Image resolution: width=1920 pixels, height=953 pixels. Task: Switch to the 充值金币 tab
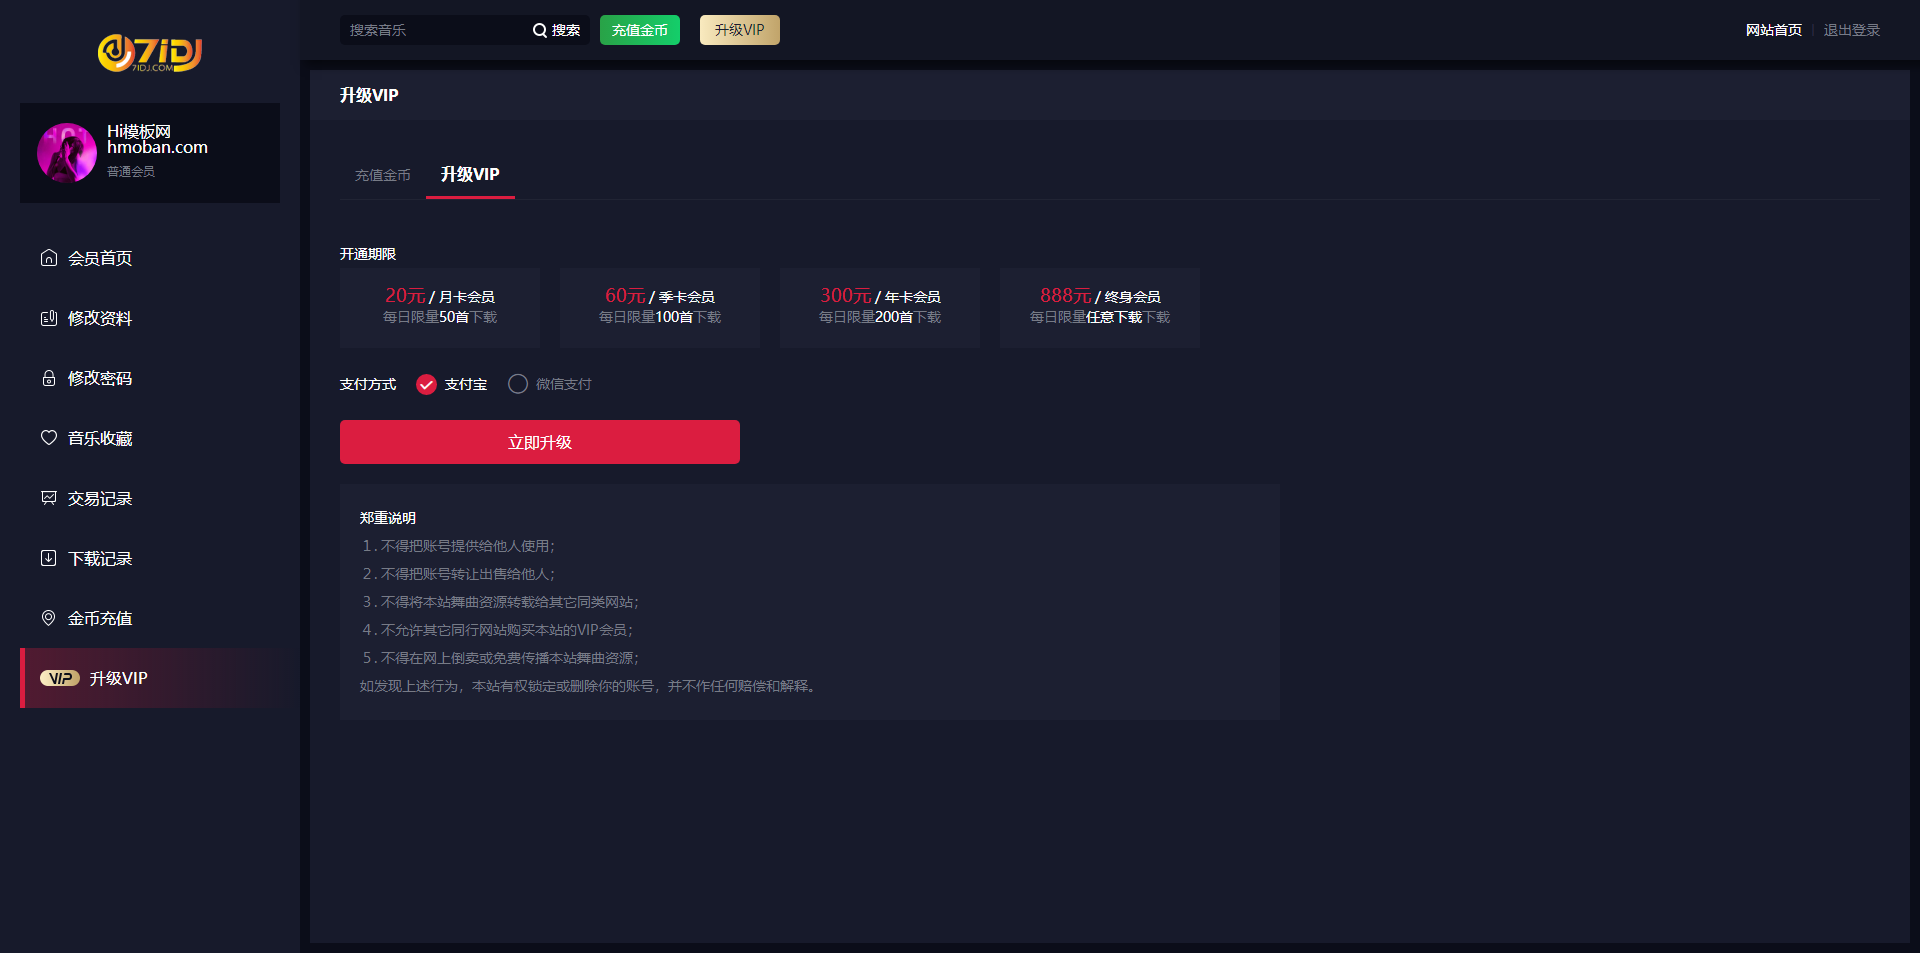pyautogui.click(x=383, y=175)
